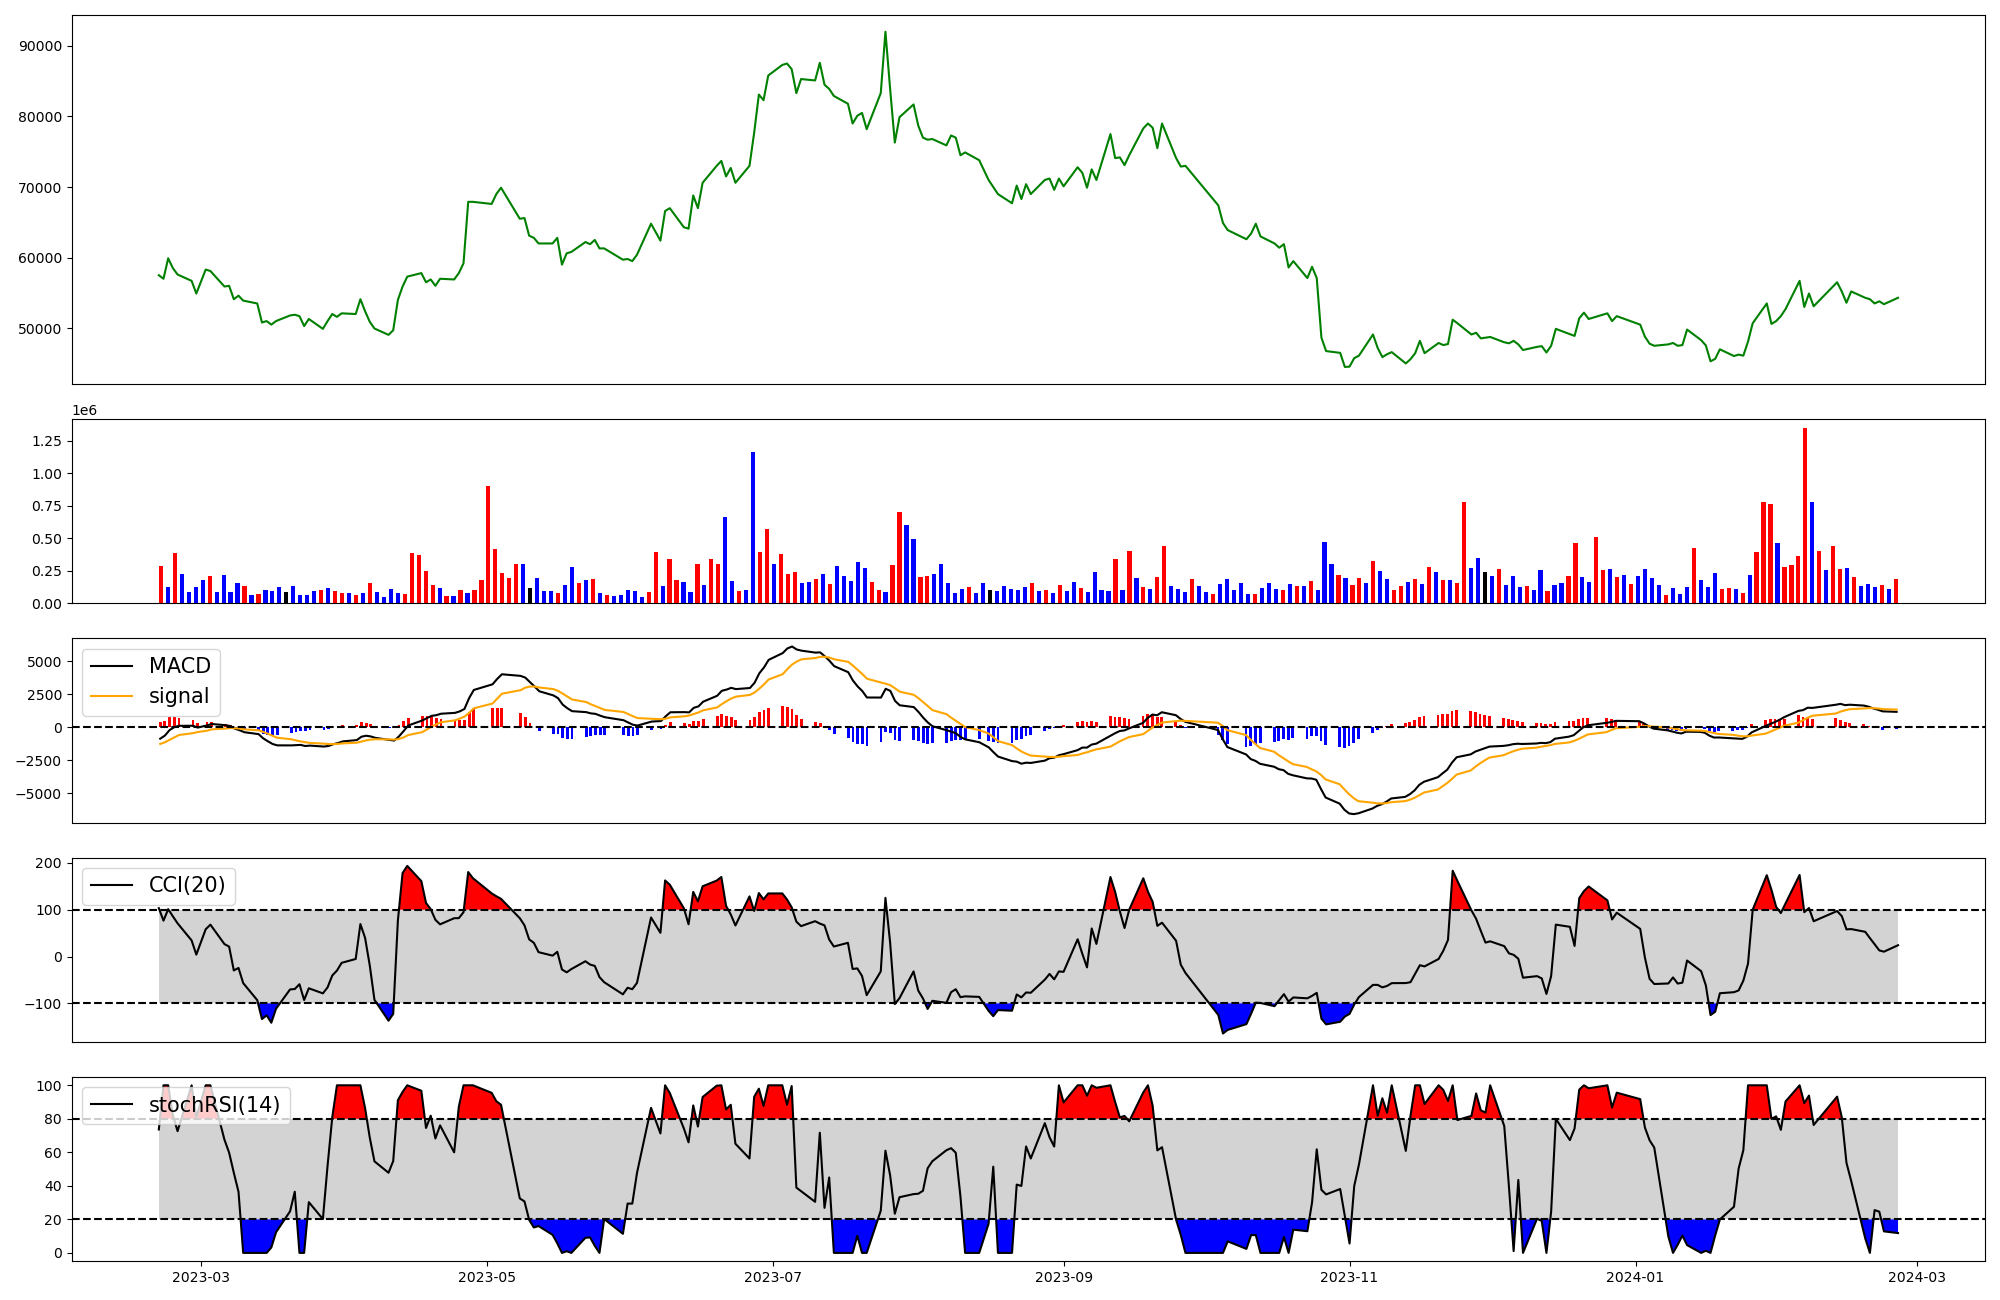This screenshot has height=1300, width=2000.
Task: Click the 1.25 volume axis tick label
Action: point(46,441)
